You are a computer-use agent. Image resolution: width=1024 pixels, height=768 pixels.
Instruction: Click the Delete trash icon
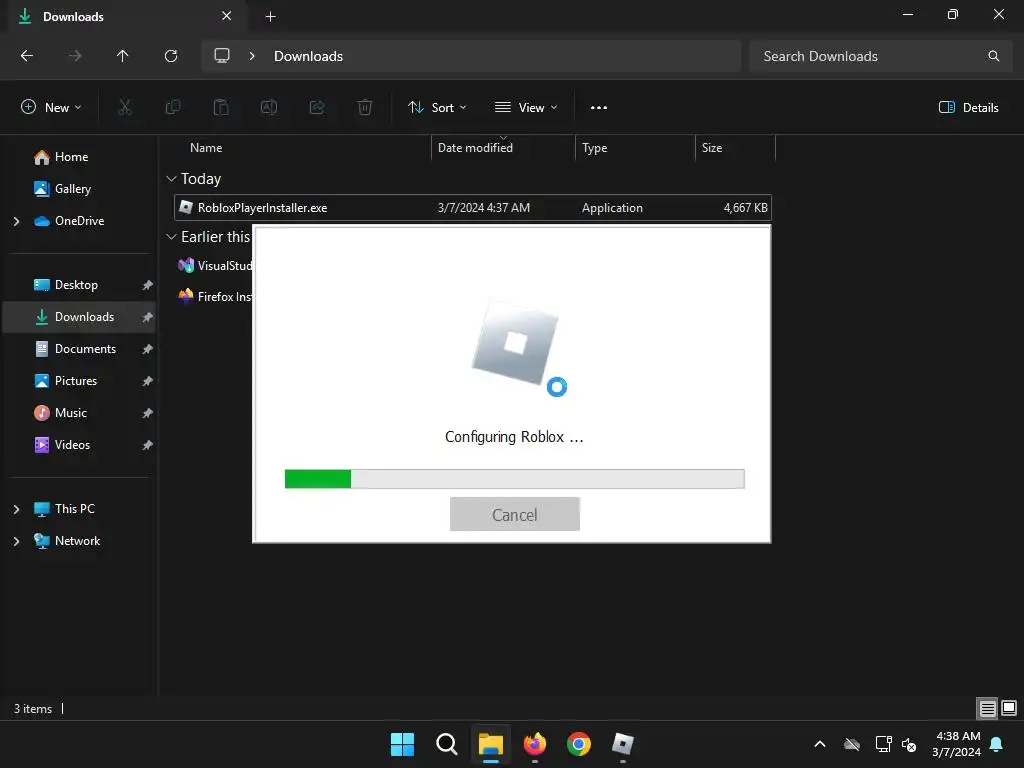point(365,107)
